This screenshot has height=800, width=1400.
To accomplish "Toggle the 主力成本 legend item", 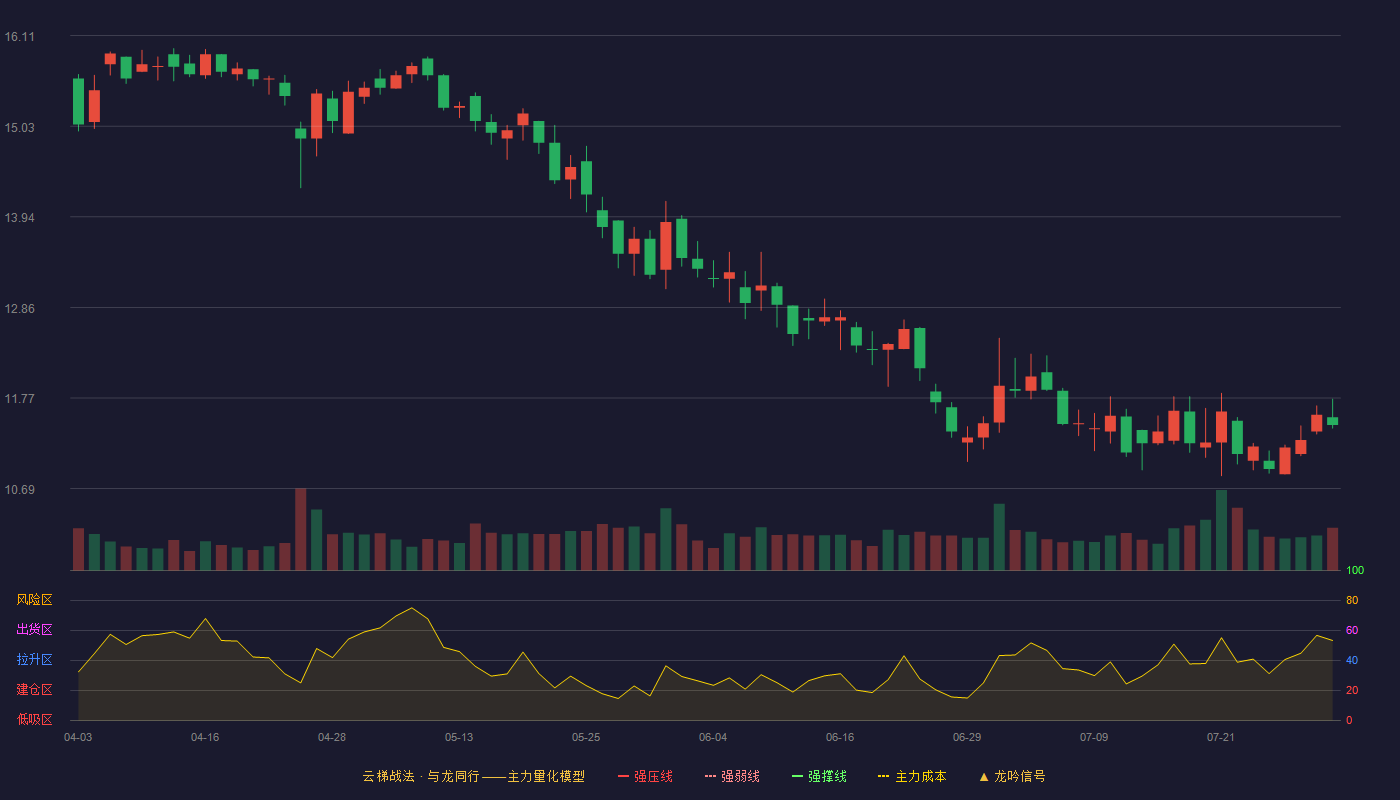I will point(912,776).
